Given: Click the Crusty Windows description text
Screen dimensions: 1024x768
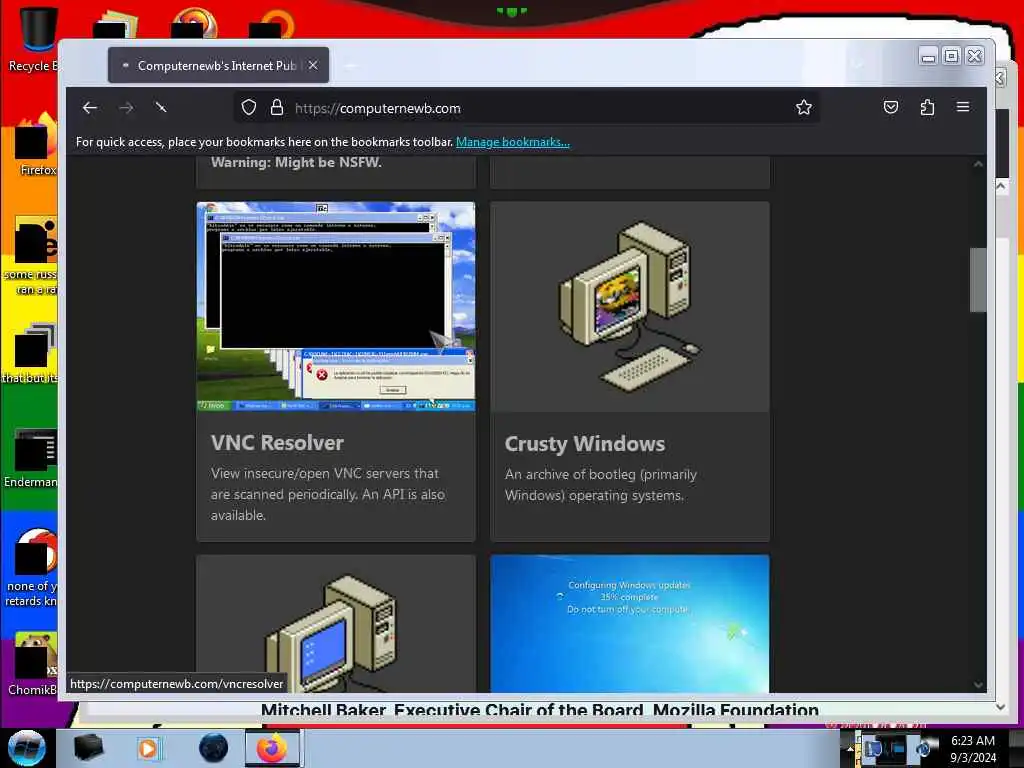Looking at the screenshot, I should click(601, 485).
